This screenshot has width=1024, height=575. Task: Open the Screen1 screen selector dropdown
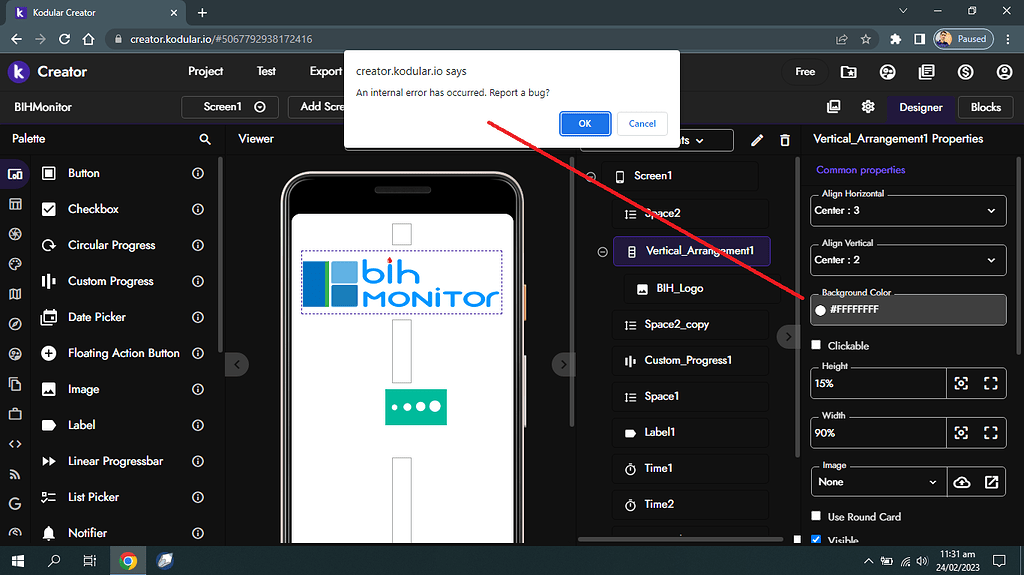click(x=230, y=107)
